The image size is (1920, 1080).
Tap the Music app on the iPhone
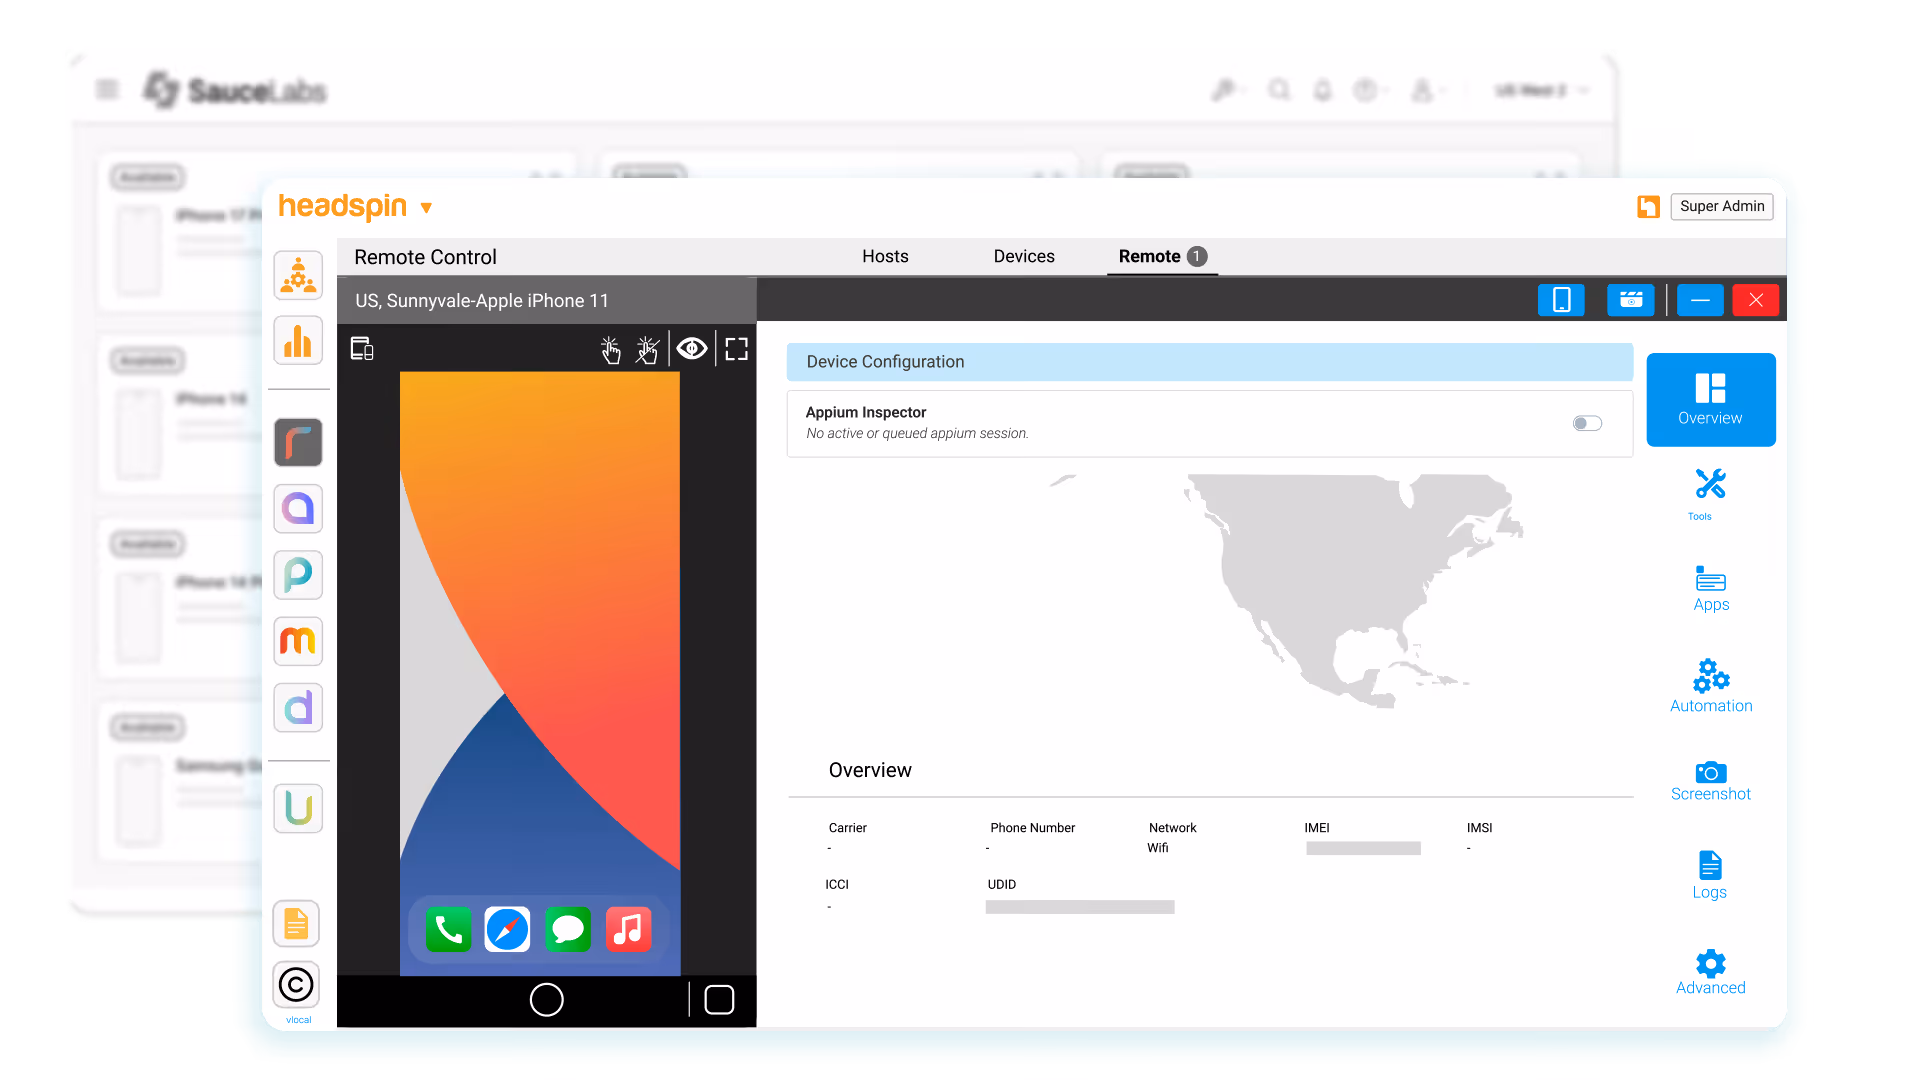point(628,929)
